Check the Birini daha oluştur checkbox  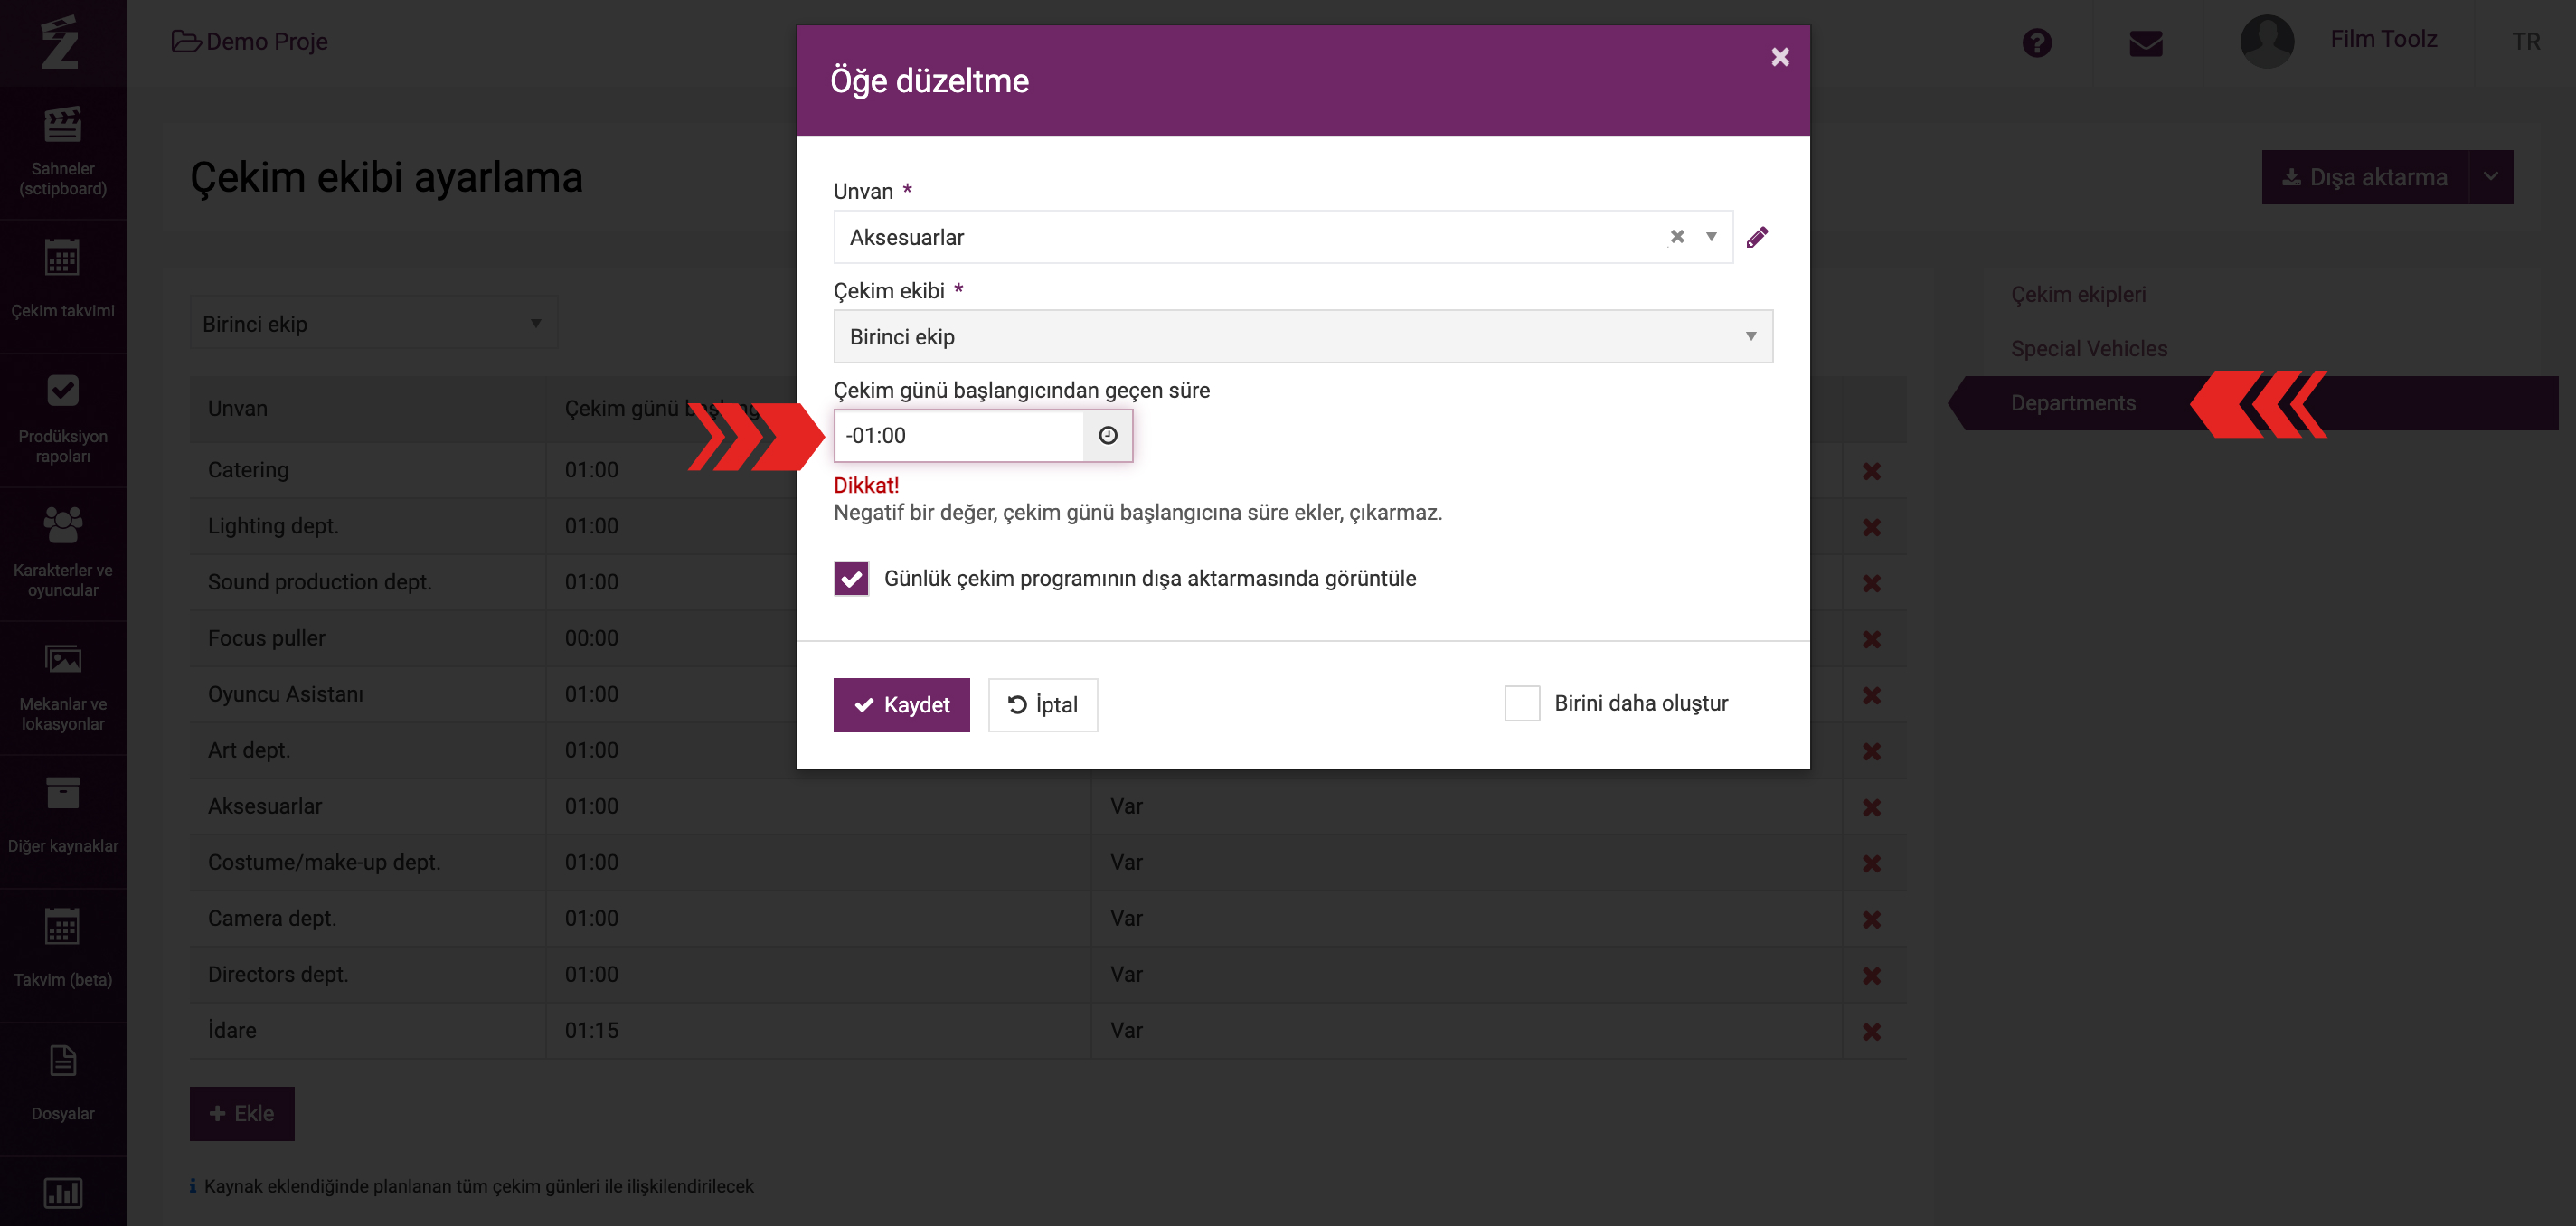(x=1522, y=703)
